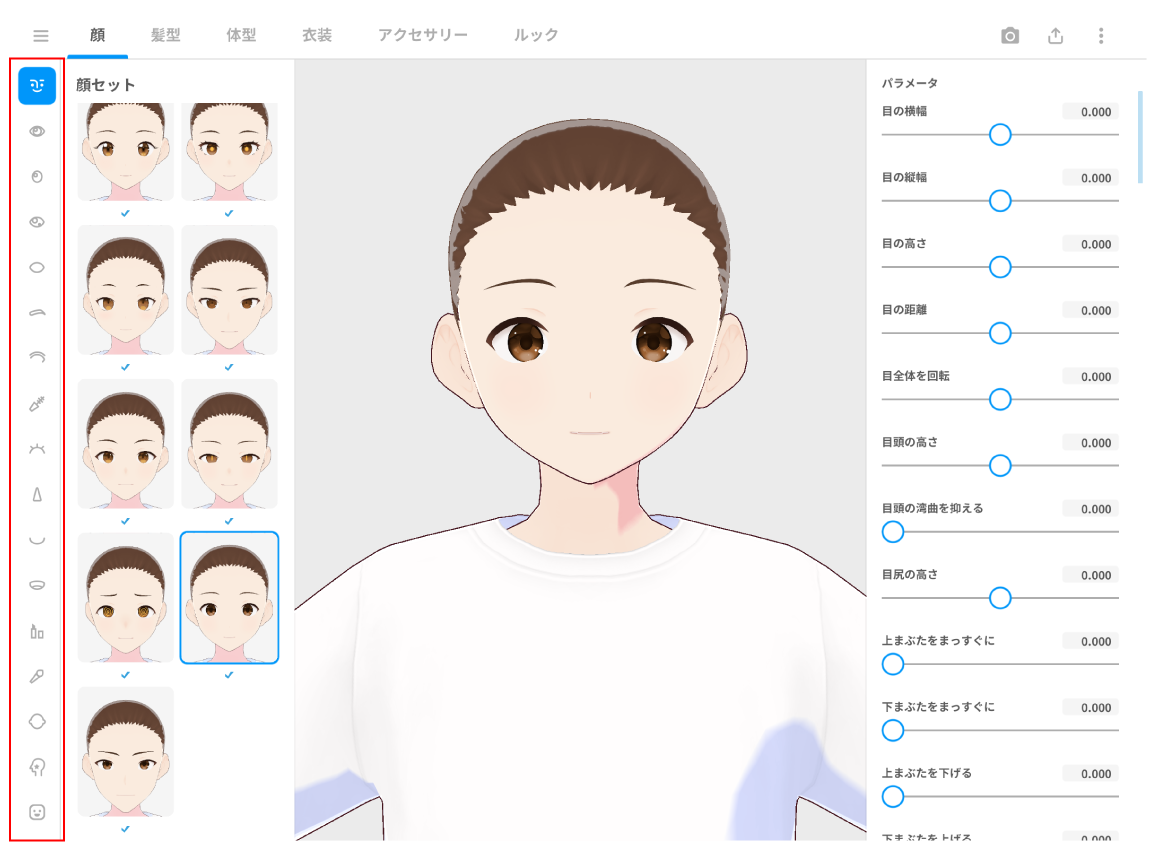
Task: Focus the 目の高さ value field
Action: pyautogui.click(x=1090, y=244)
